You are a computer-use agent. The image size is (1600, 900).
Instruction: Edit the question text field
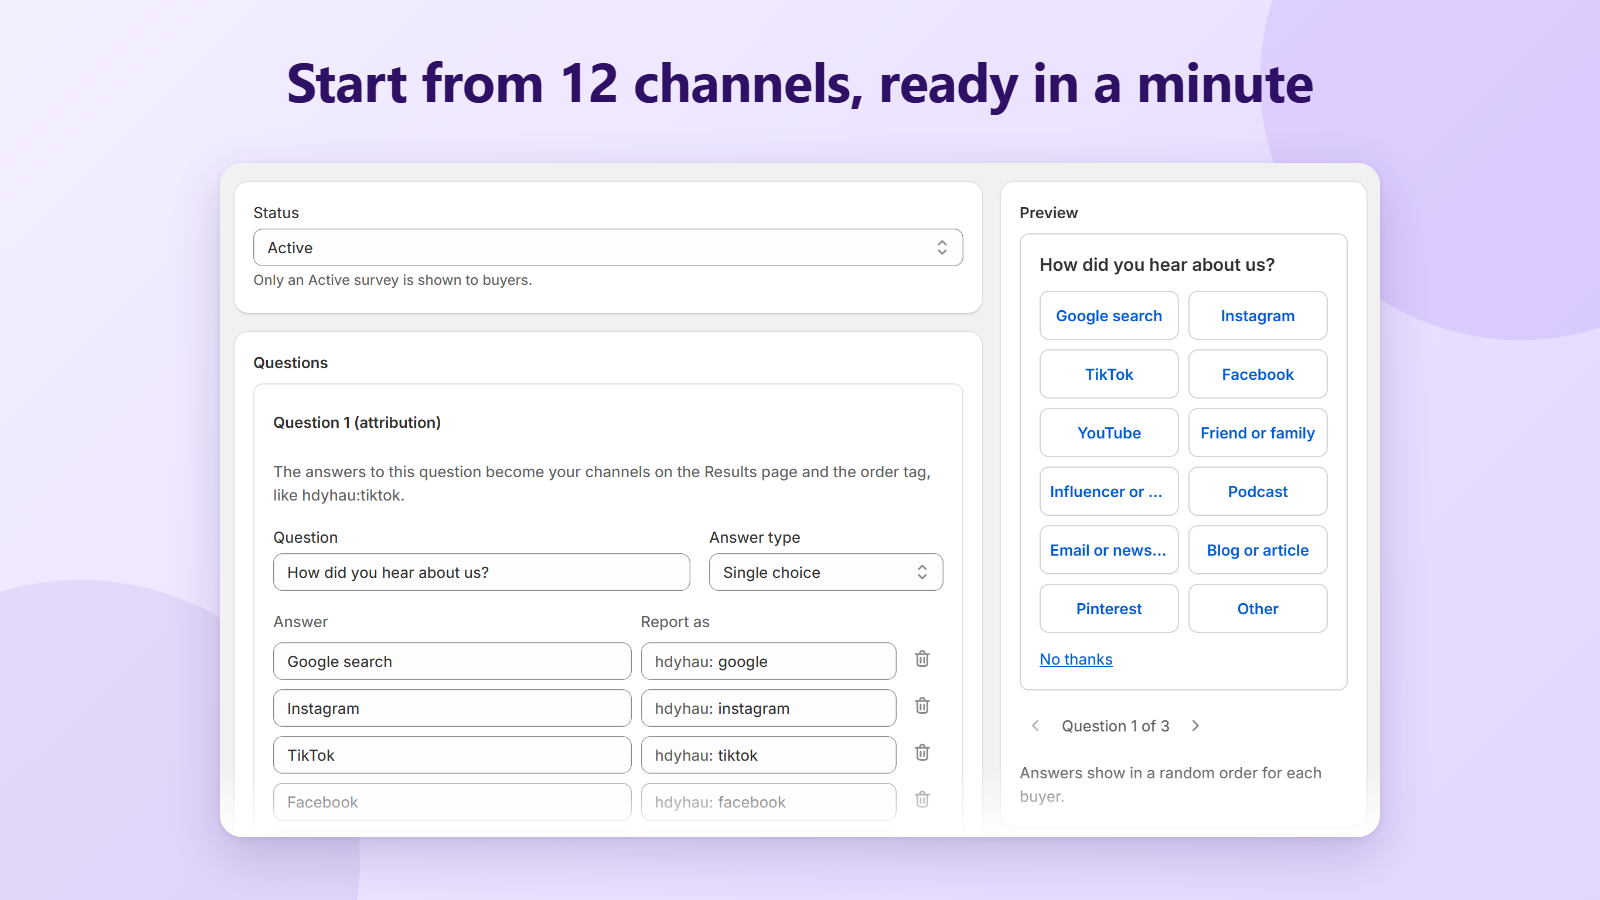click(x=482, y=572)
